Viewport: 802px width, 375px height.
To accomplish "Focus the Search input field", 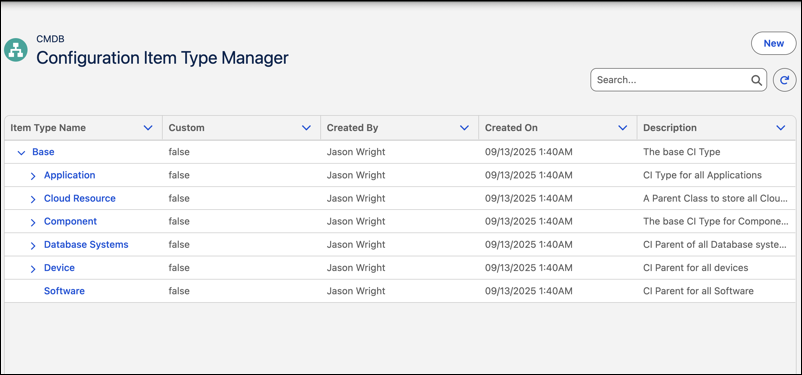I will pyautogui.click(x=678, y=80).
